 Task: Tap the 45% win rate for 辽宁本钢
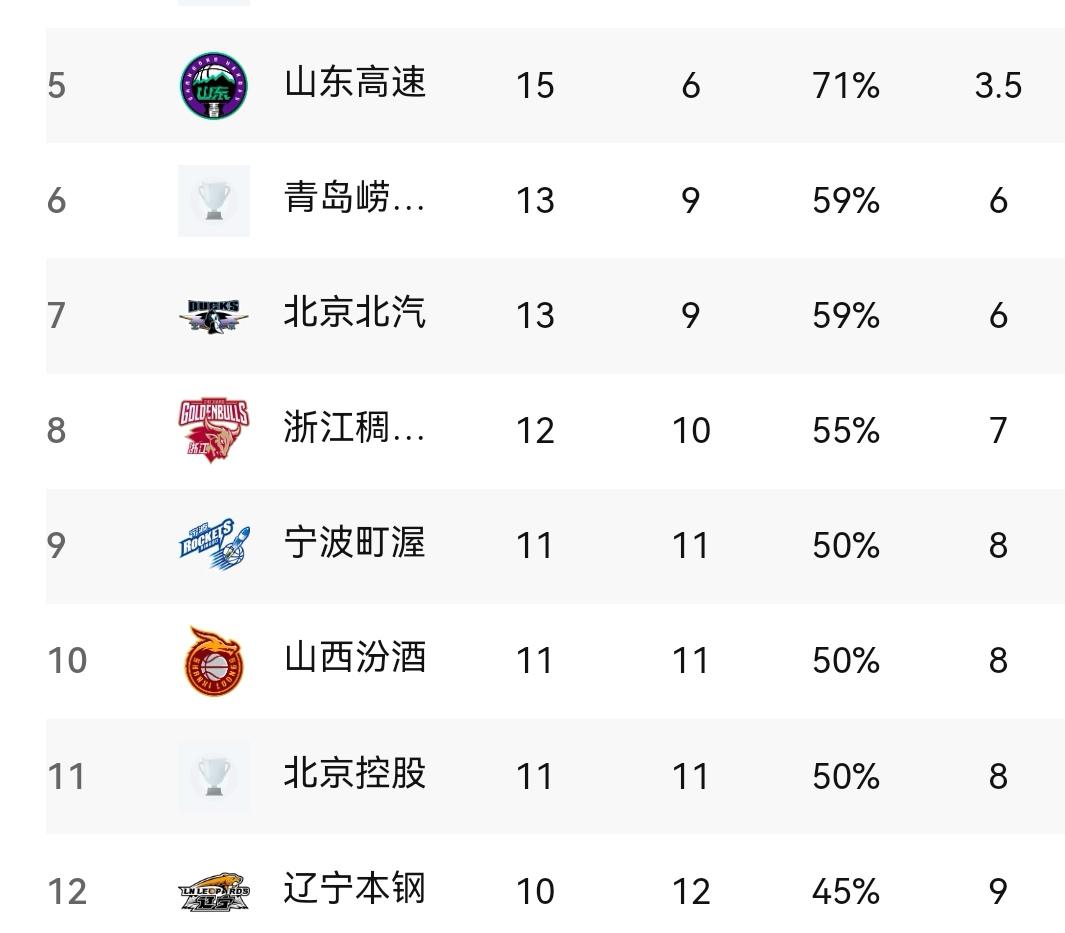pyautogui.click(x=846, y=892)
